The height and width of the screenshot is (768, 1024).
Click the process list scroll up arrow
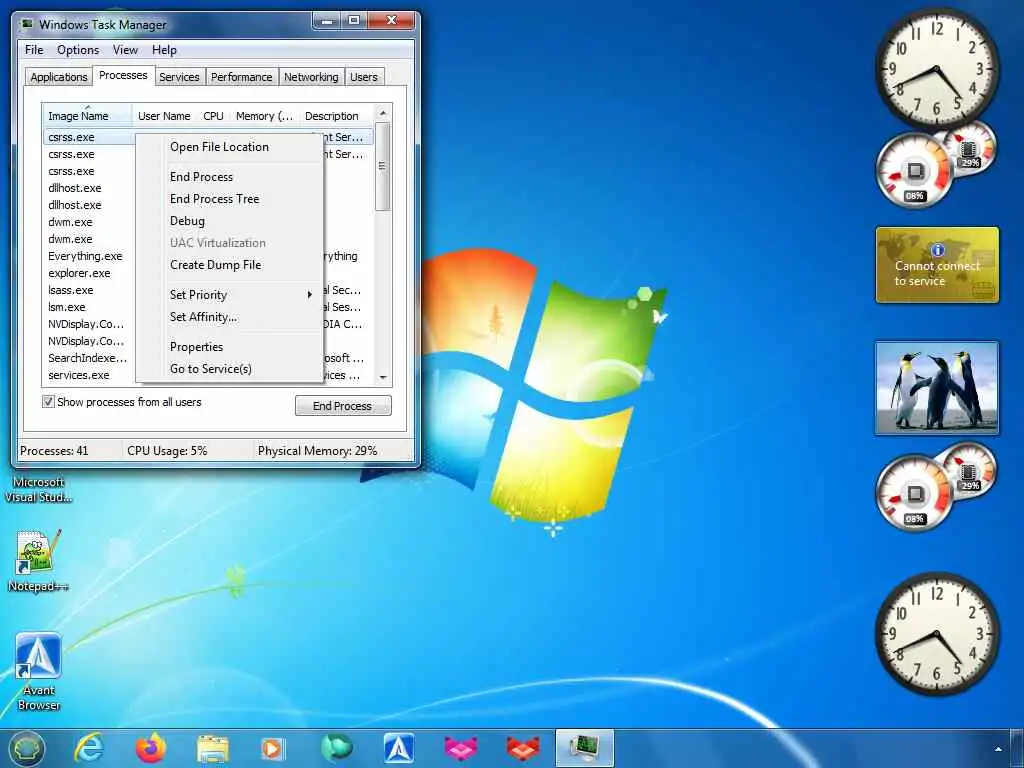(x=383, y=114)
